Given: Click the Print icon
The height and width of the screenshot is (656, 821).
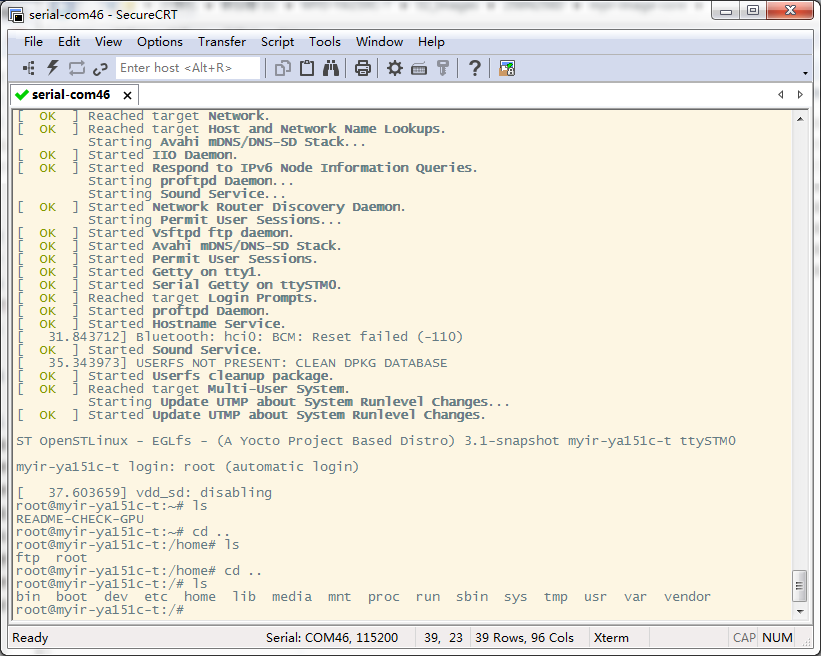Looking at the screenshot, I should pyautogui.click(x=363, y=68).
